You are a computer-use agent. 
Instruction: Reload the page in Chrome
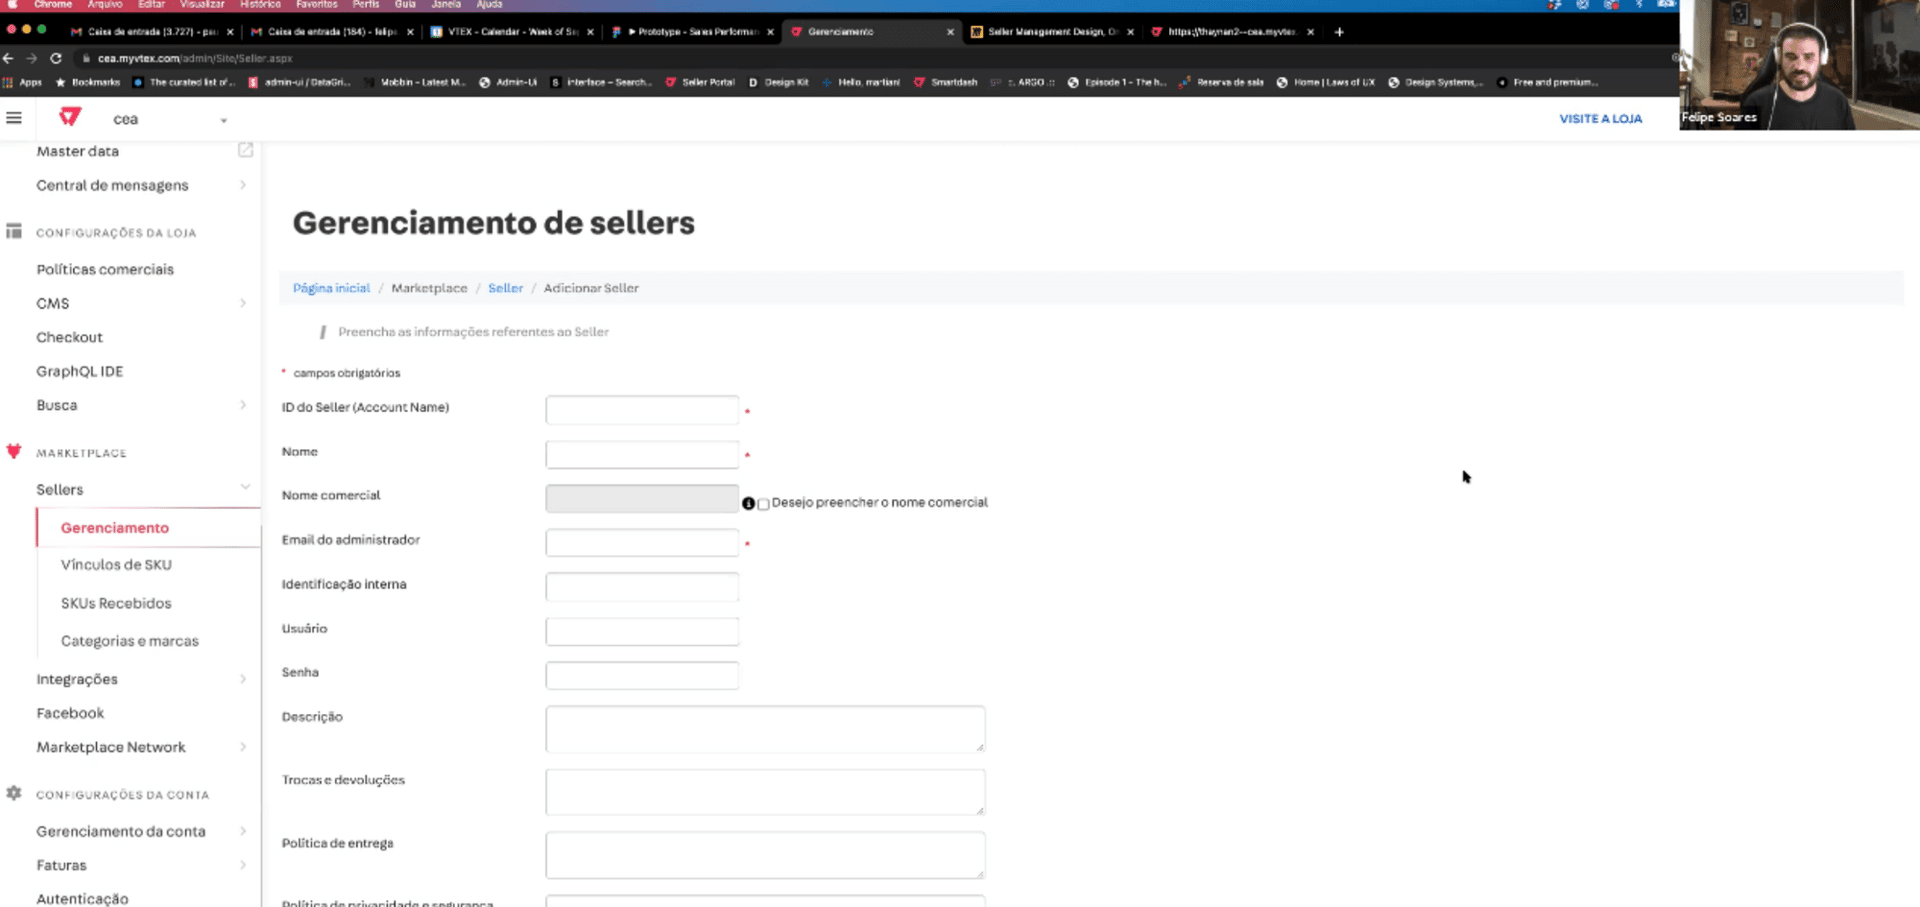click(56, 58)
